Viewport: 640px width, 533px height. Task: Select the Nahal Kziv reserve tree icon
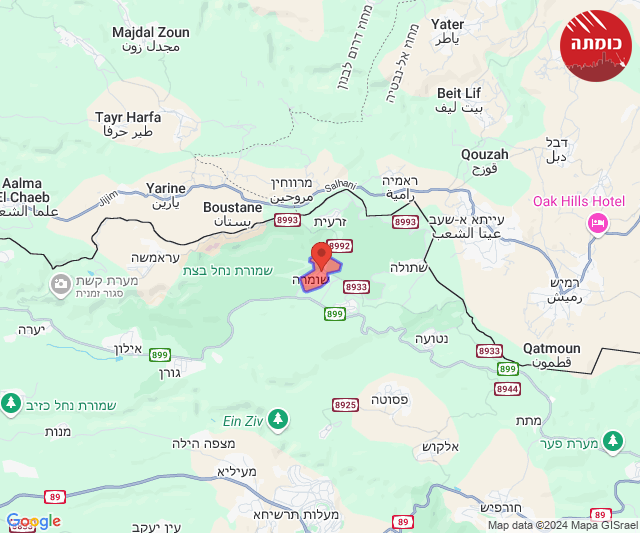click(x=11, y=404)
